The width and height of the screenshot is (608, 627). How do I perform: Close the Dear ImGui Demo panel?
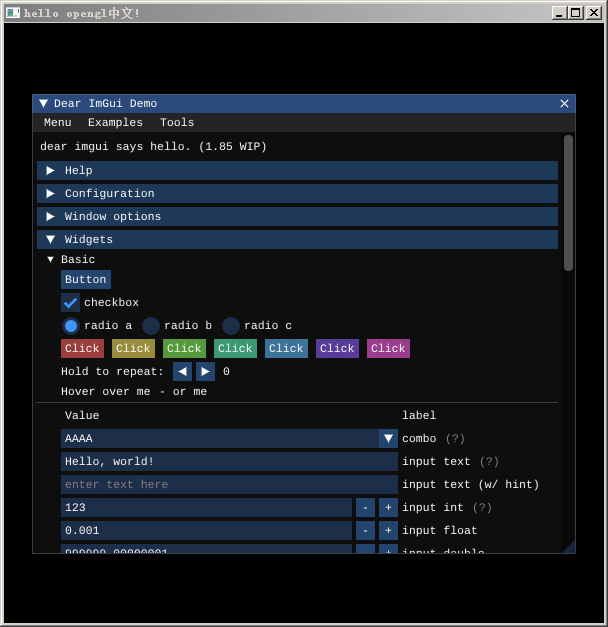click(x=564, y=104)
